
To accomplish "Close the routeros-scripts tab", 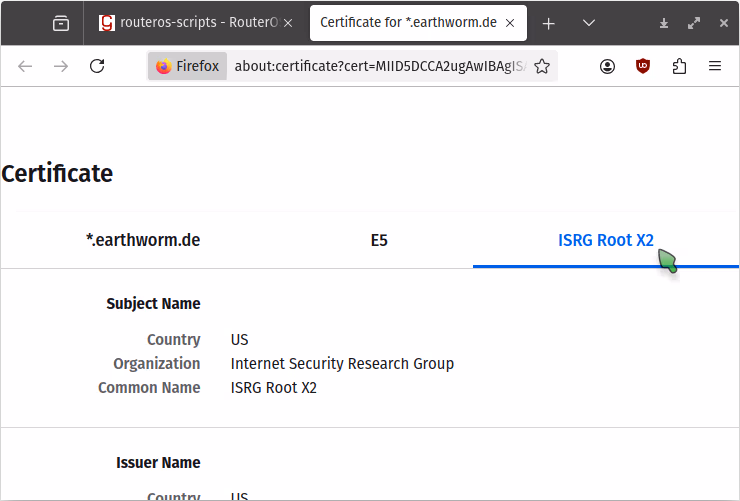I will point(288,23).
